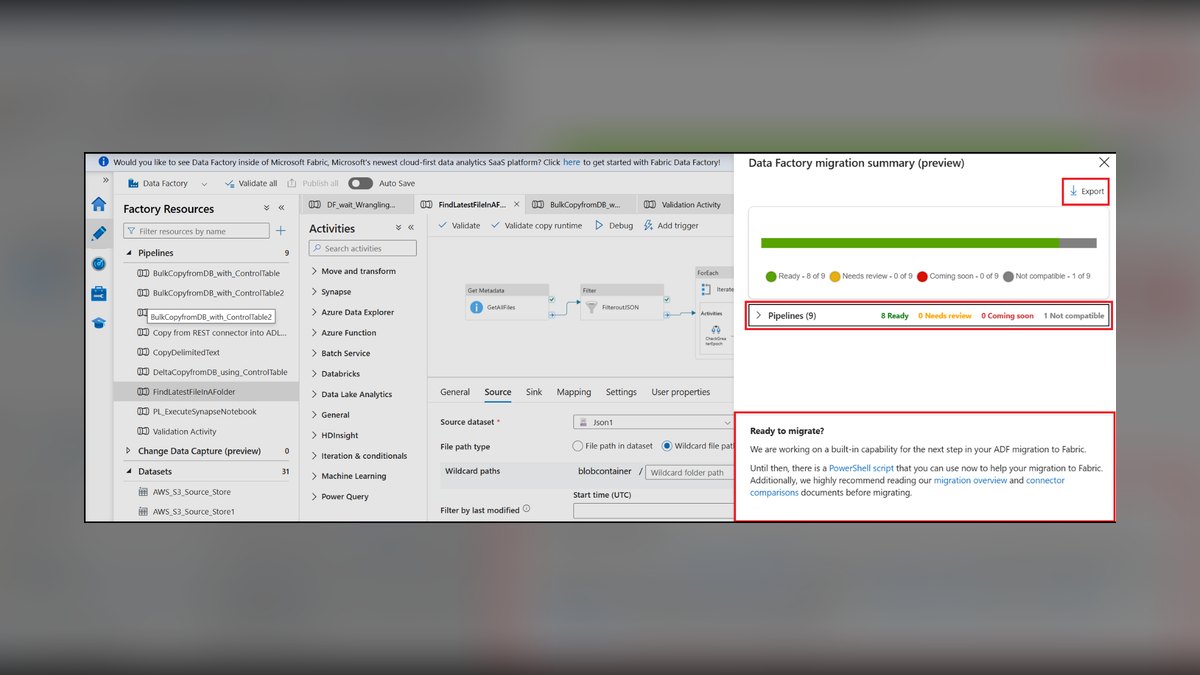1200x675 pixels.
Task: Click the collapse-all chevrons in Factory Resources
Action: tap(266, 208)
